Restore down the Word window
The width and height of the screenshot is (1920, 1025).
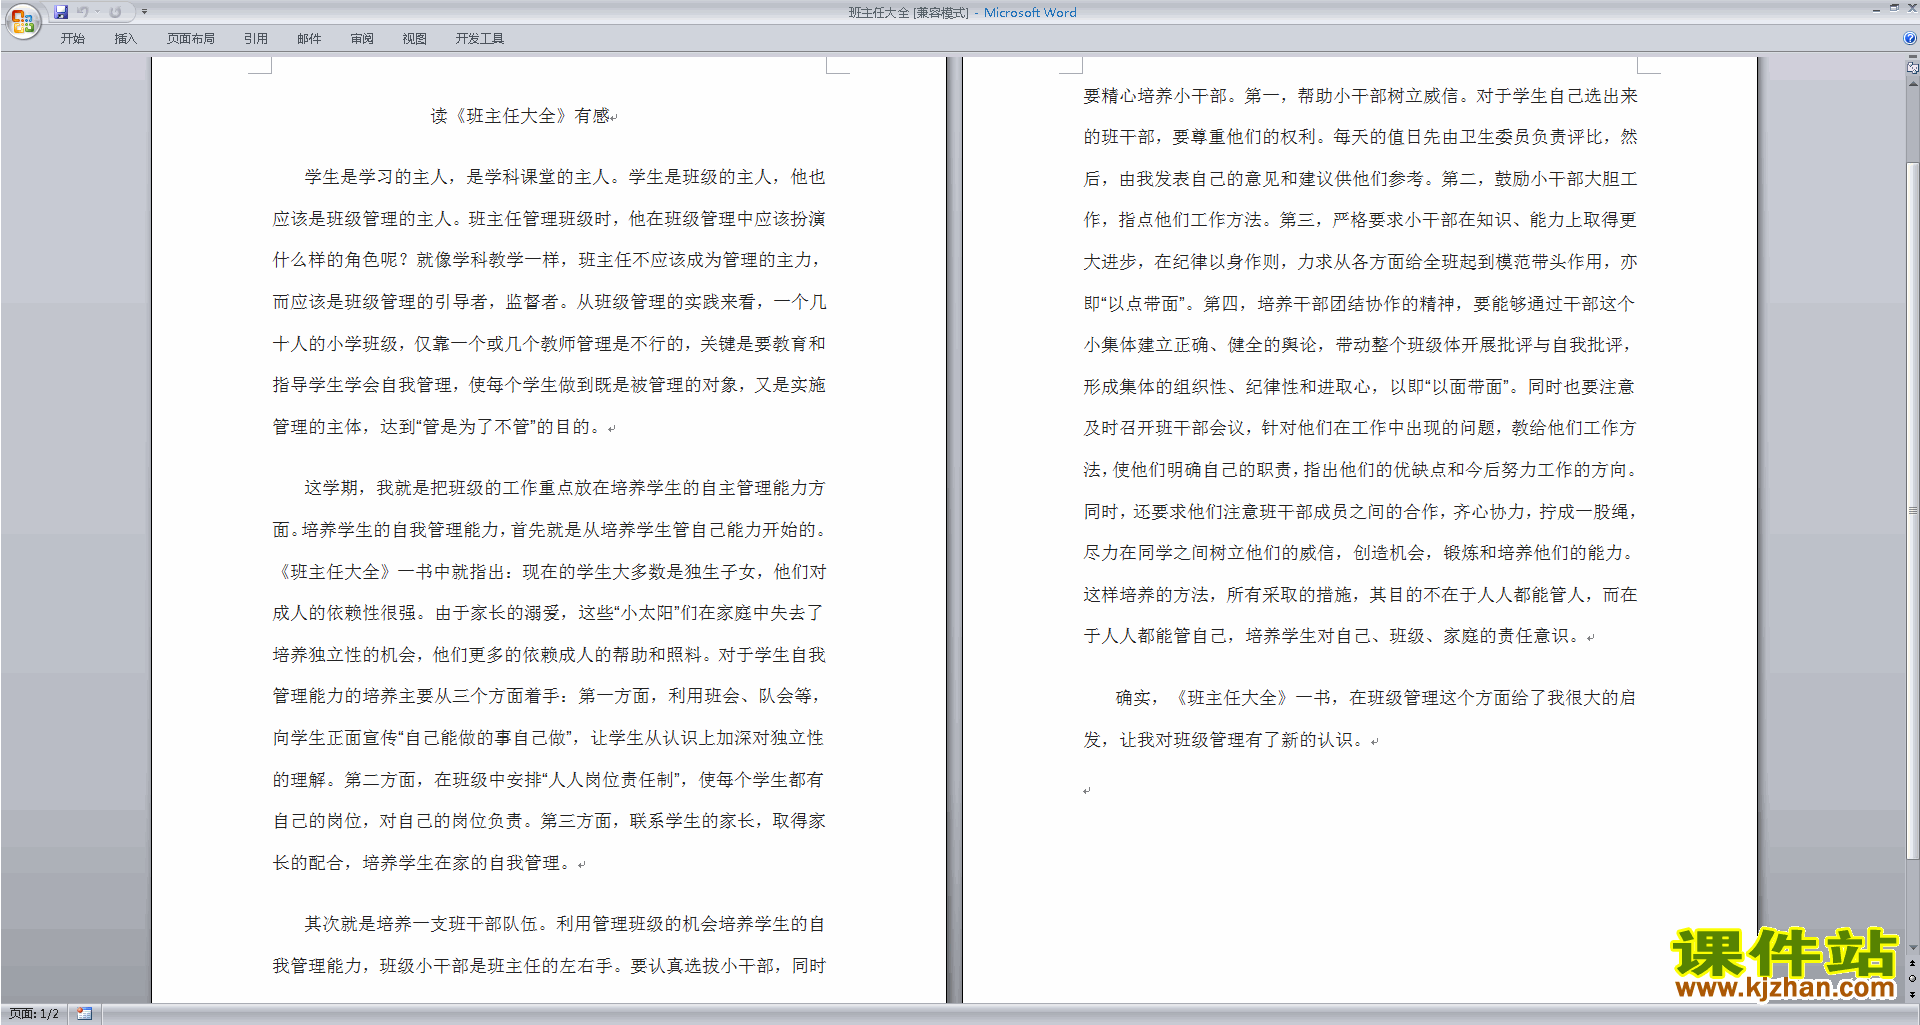coord(1894,8)
